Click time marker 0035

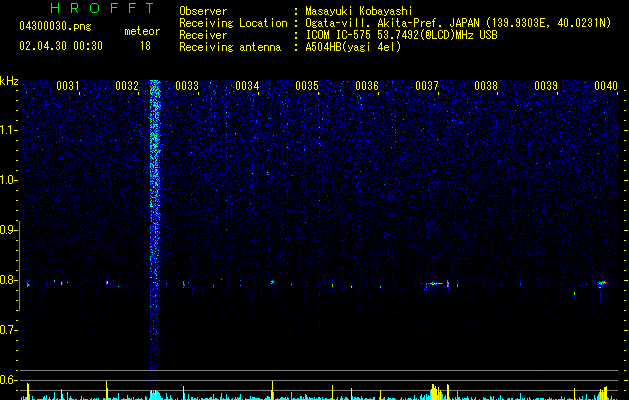point(307,86)
